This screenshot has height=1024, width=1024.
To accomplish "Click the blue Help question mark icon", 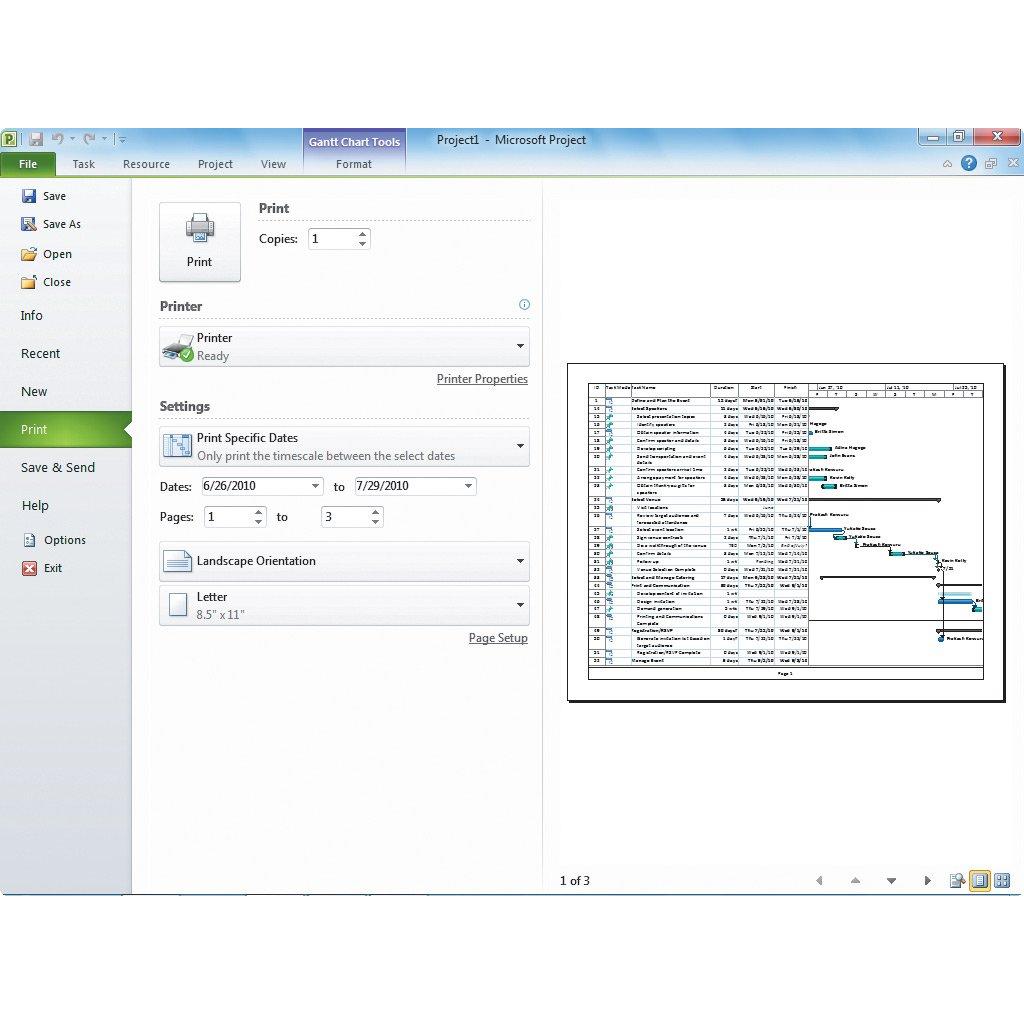I will click(x=968, y=163).
